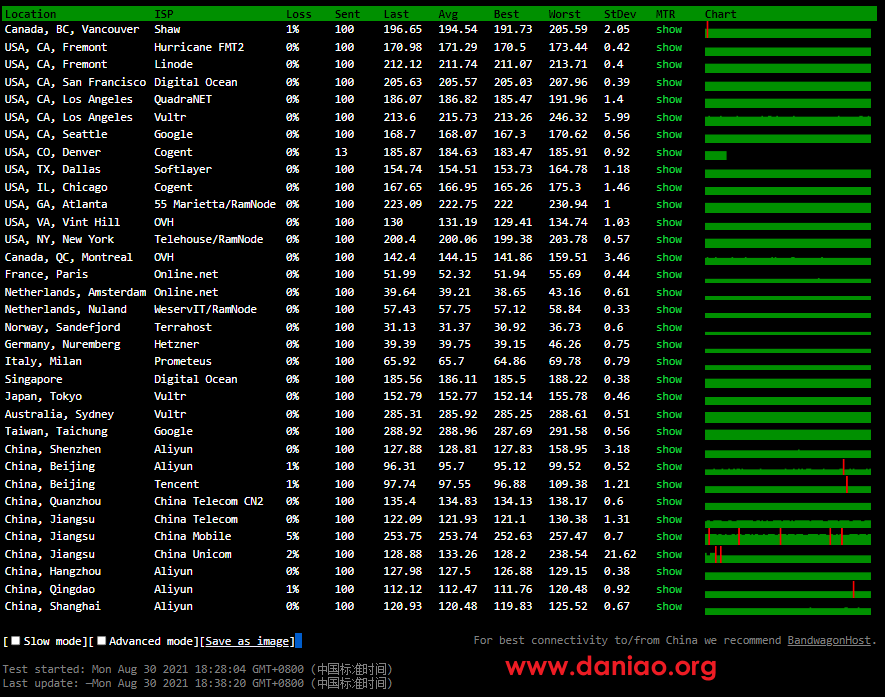Click the latency chart for Qingdao Aliyun

(788, 590)
